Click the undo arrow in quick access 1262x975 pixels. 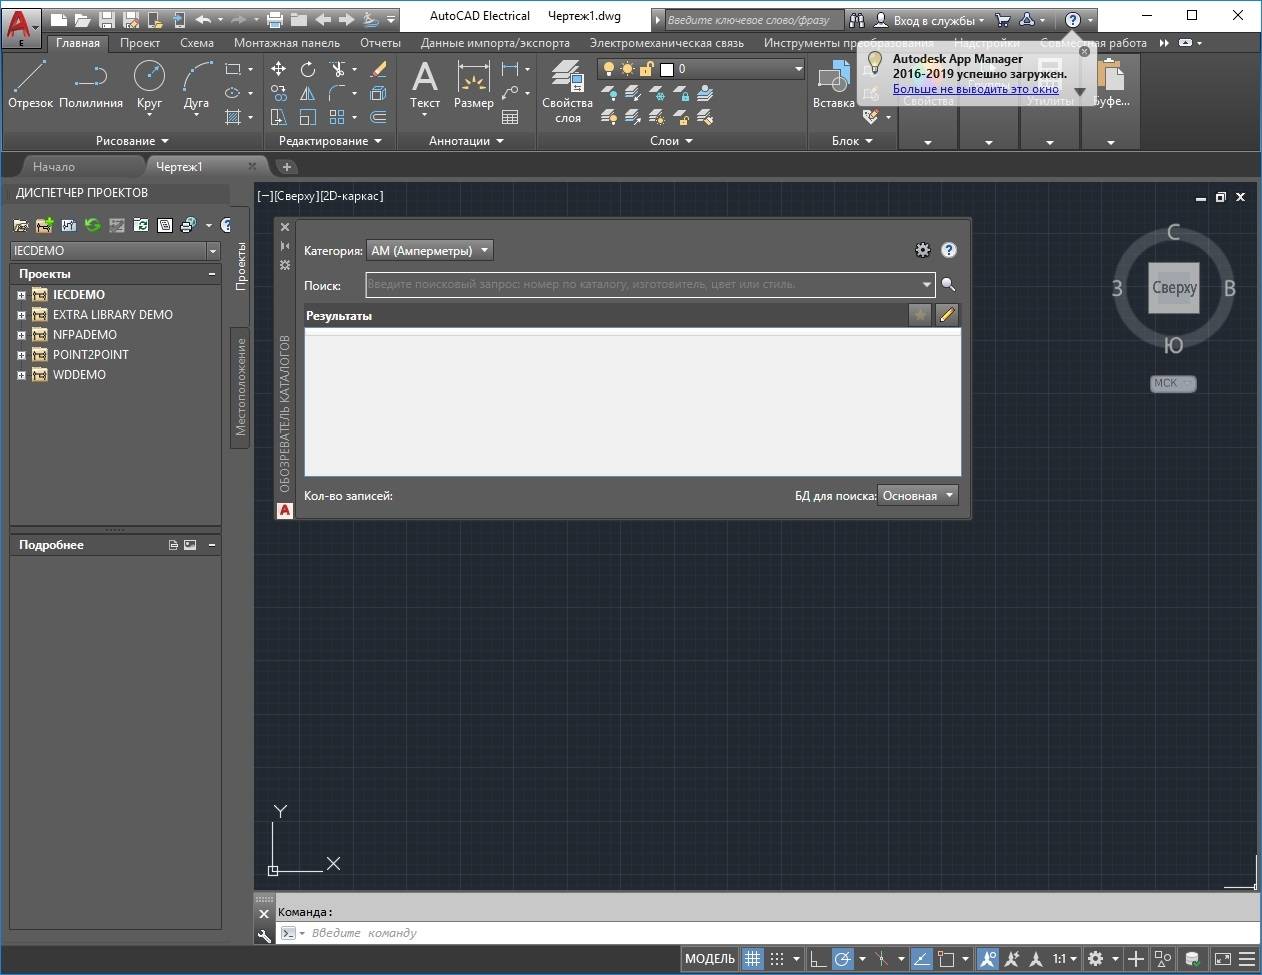[203, 19]
